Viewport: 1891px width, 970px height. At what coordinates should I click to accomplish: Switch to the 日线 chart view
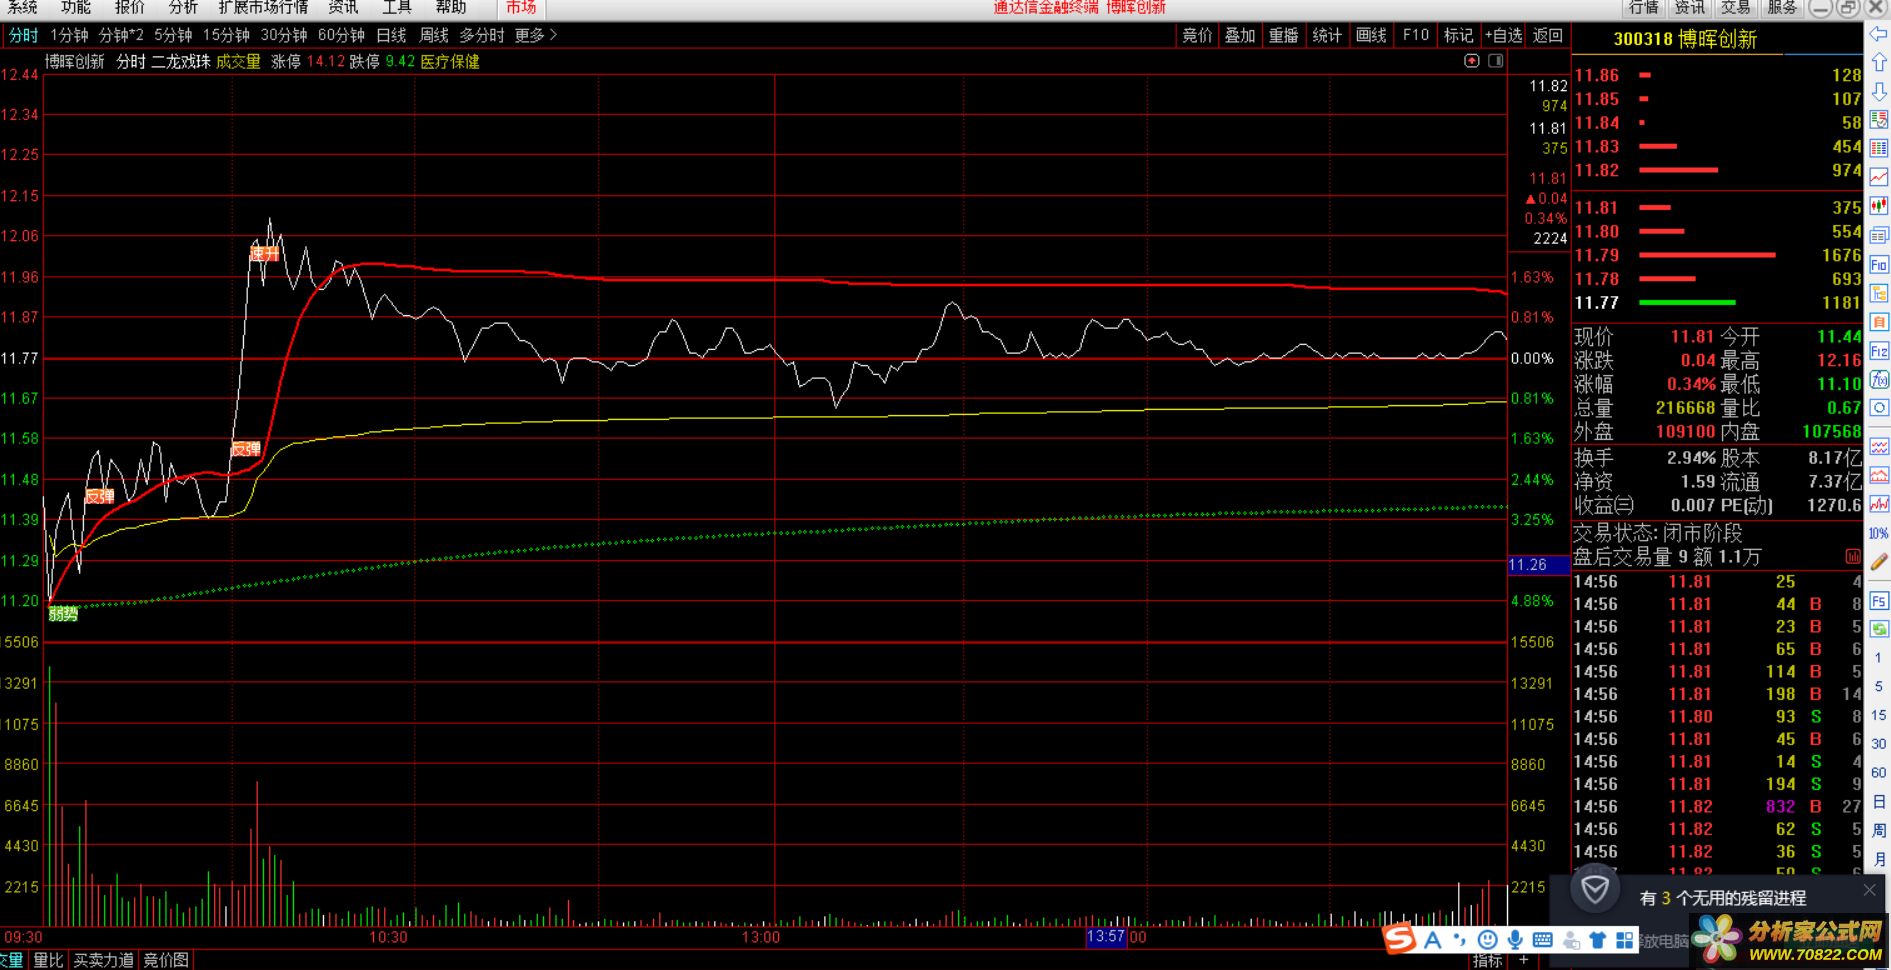391,35
